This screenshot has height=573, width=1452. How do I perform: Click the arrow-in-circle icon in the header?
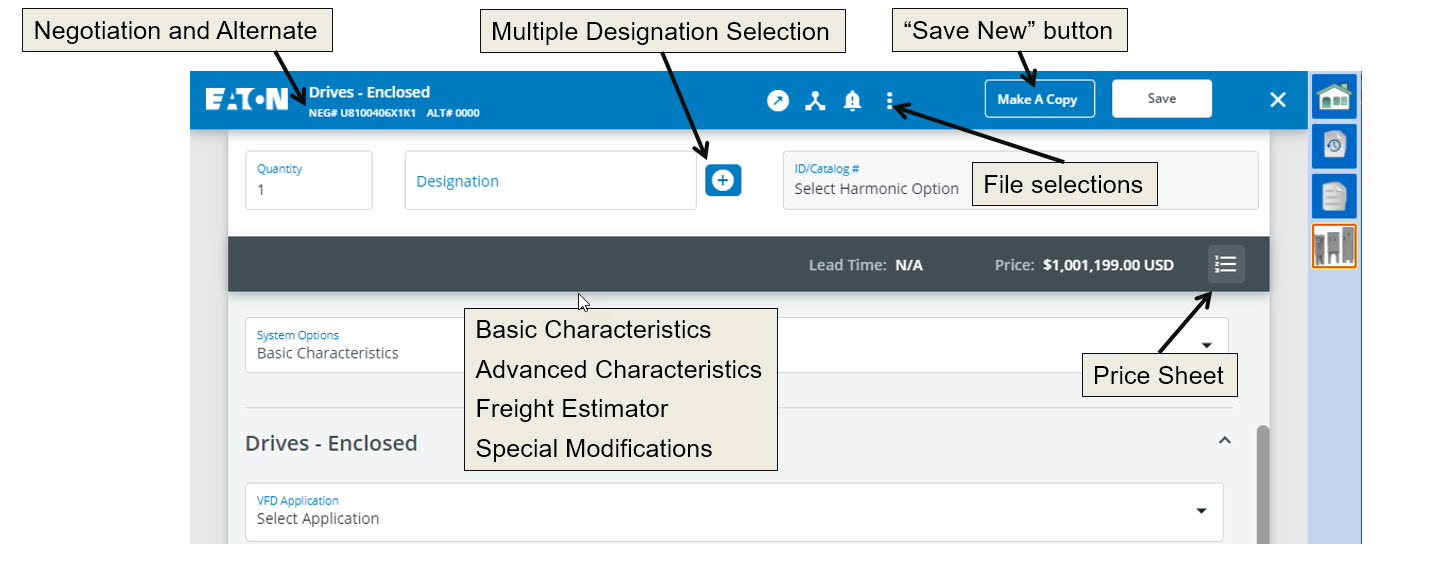[778, 100]
